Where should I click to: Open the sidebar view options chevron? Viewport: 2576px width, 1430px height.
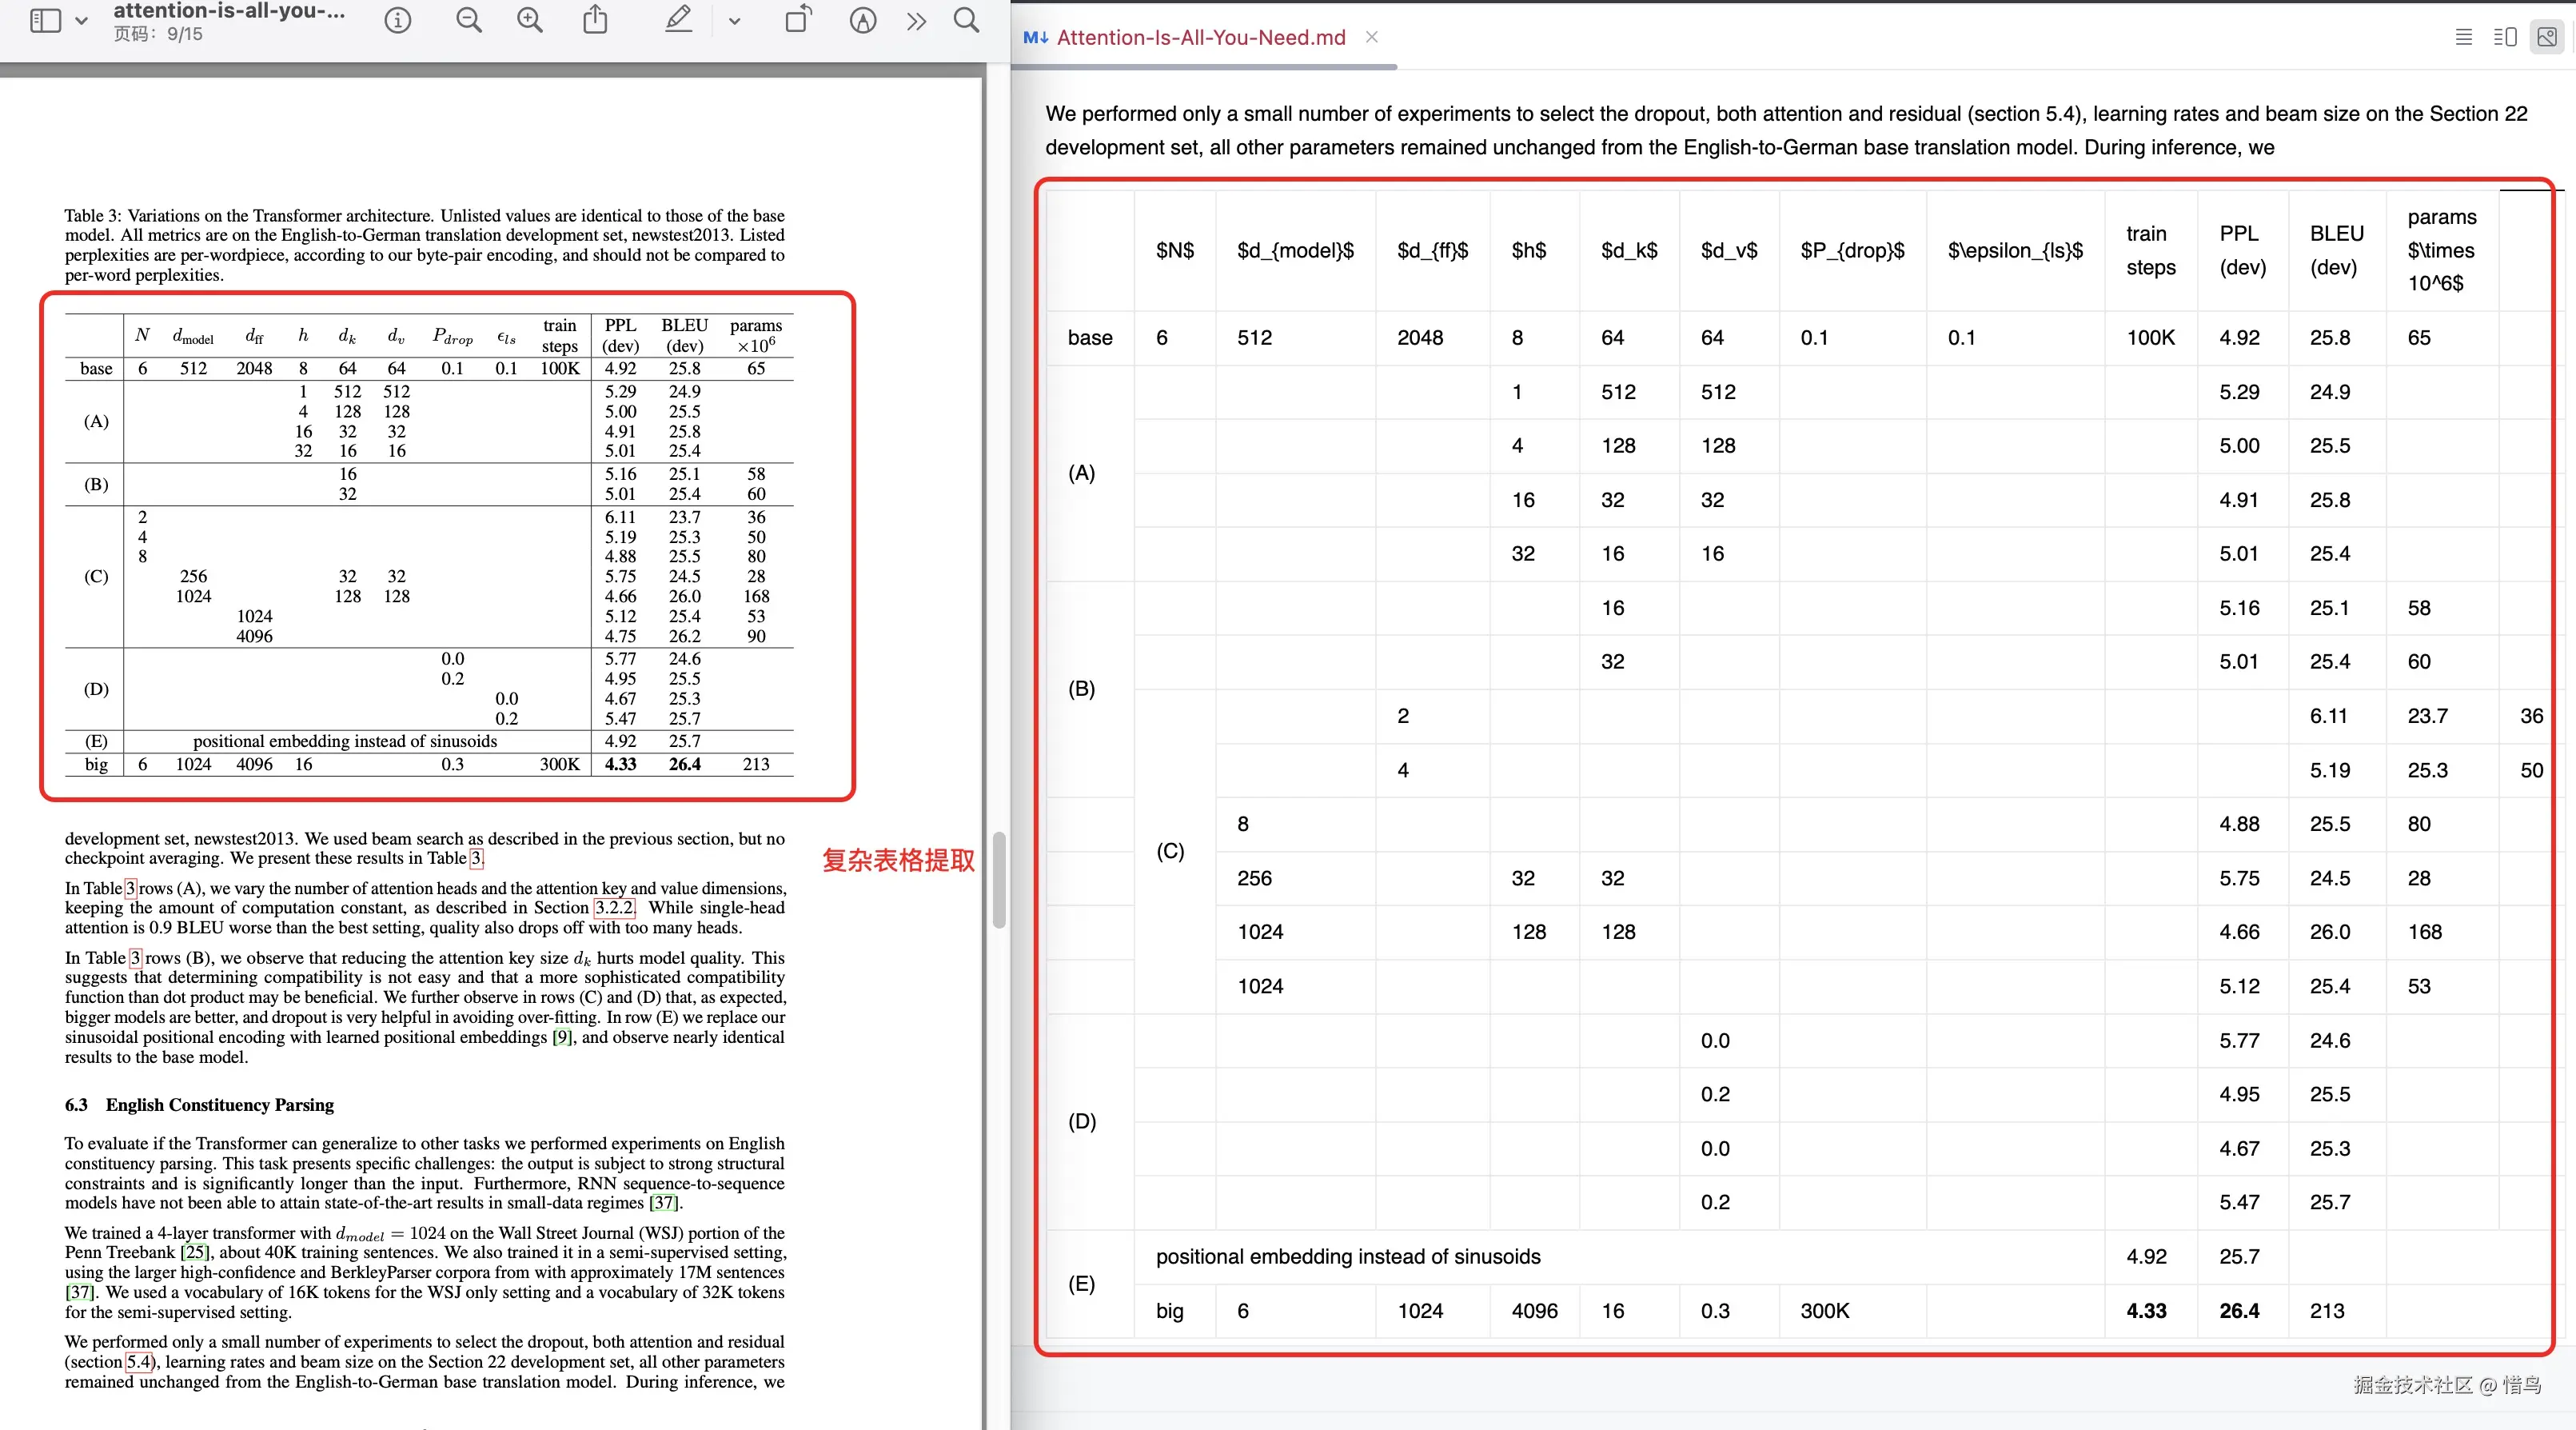82,21
